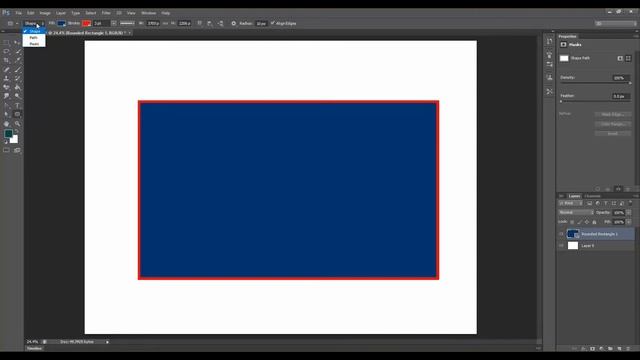Click the Radius input field

tap(261, 24)
